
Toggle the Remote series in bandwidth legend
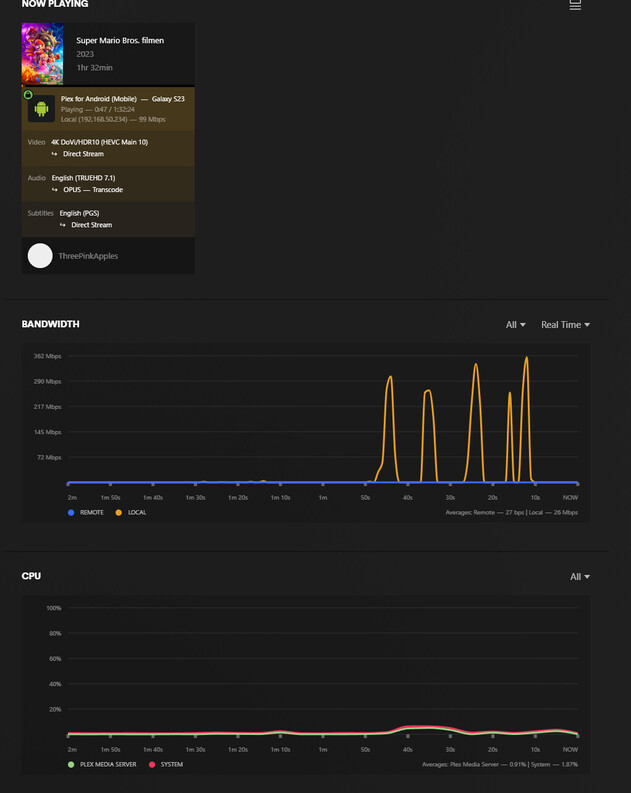(86, 512)
